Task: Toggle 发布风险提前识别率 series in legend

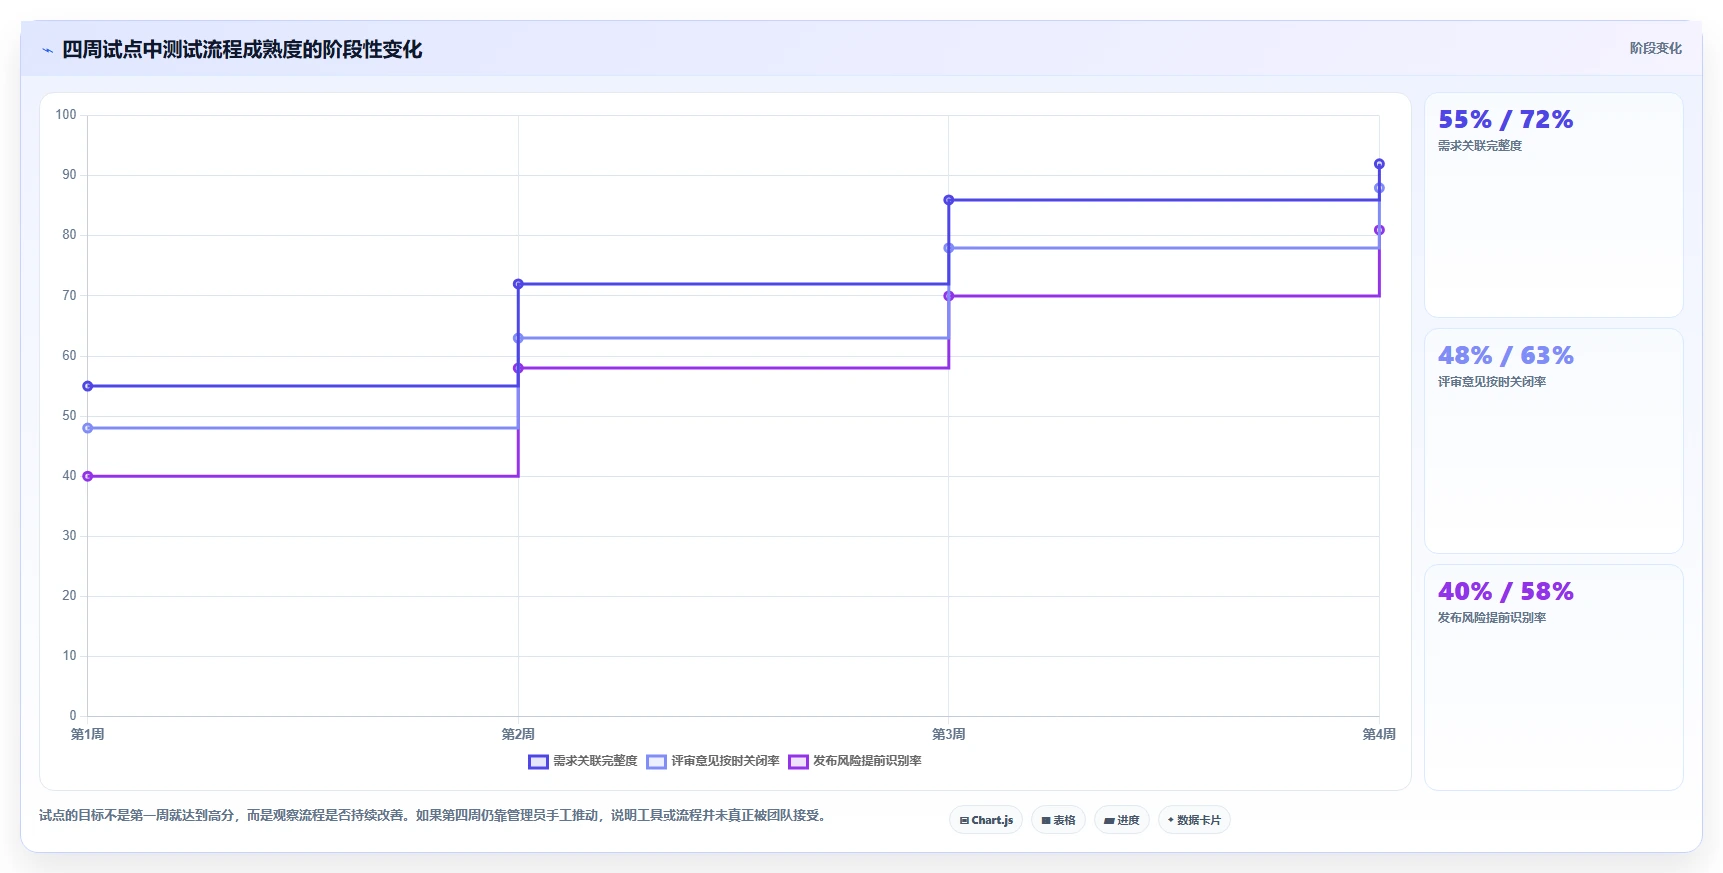Action: click(x=855, y=761)
